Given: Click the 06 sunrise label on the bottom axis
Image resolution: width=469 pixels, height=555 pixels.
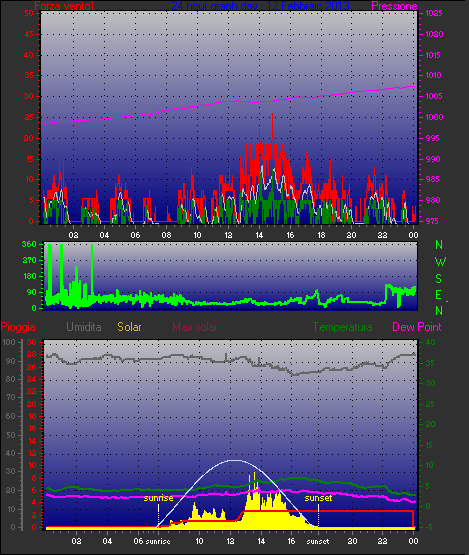Looking at the screenshot, I should pos(152,541).
